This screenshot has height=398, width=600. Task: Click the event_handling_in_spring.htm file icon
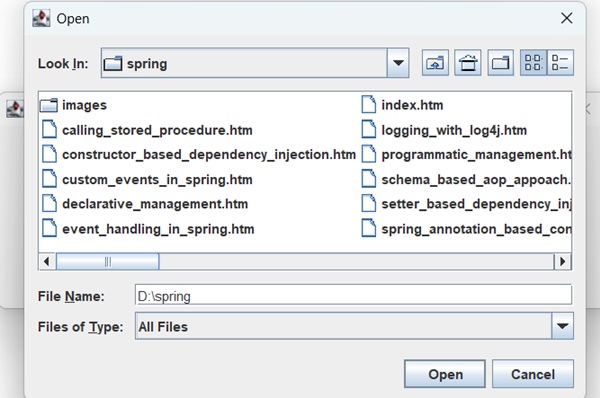point(49,228)
